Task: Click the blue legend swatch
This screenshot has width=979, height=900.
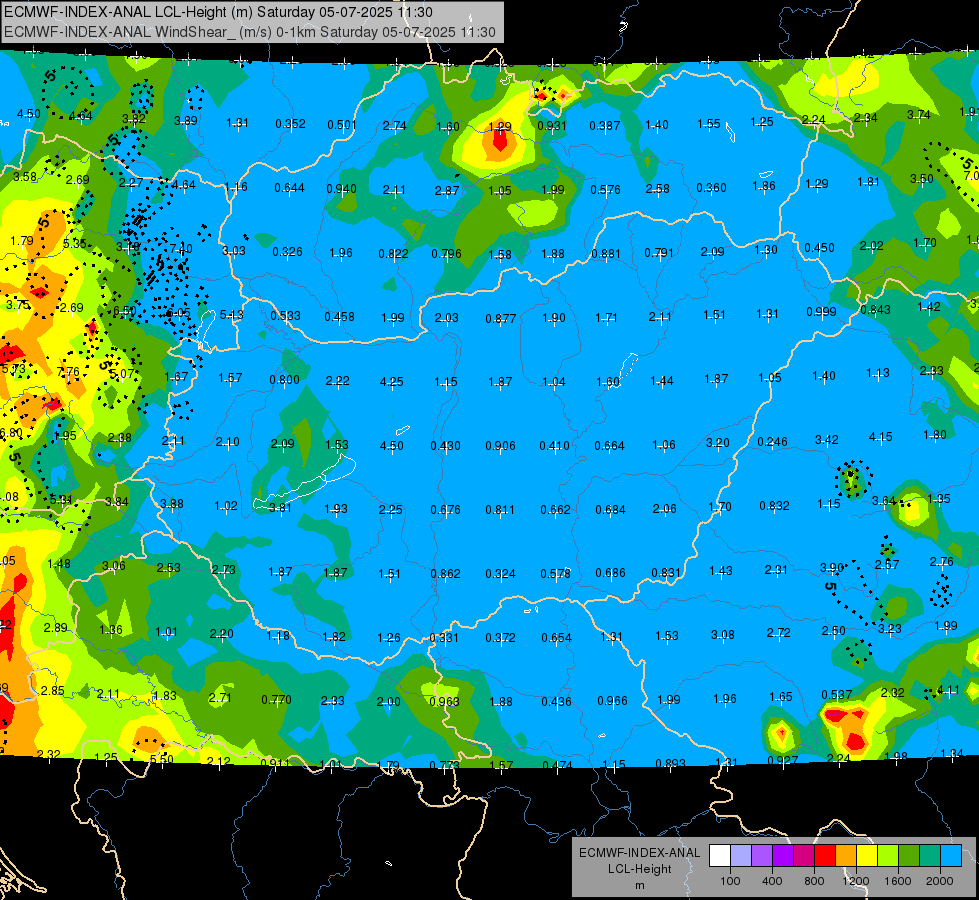Action: click(951, 856)
